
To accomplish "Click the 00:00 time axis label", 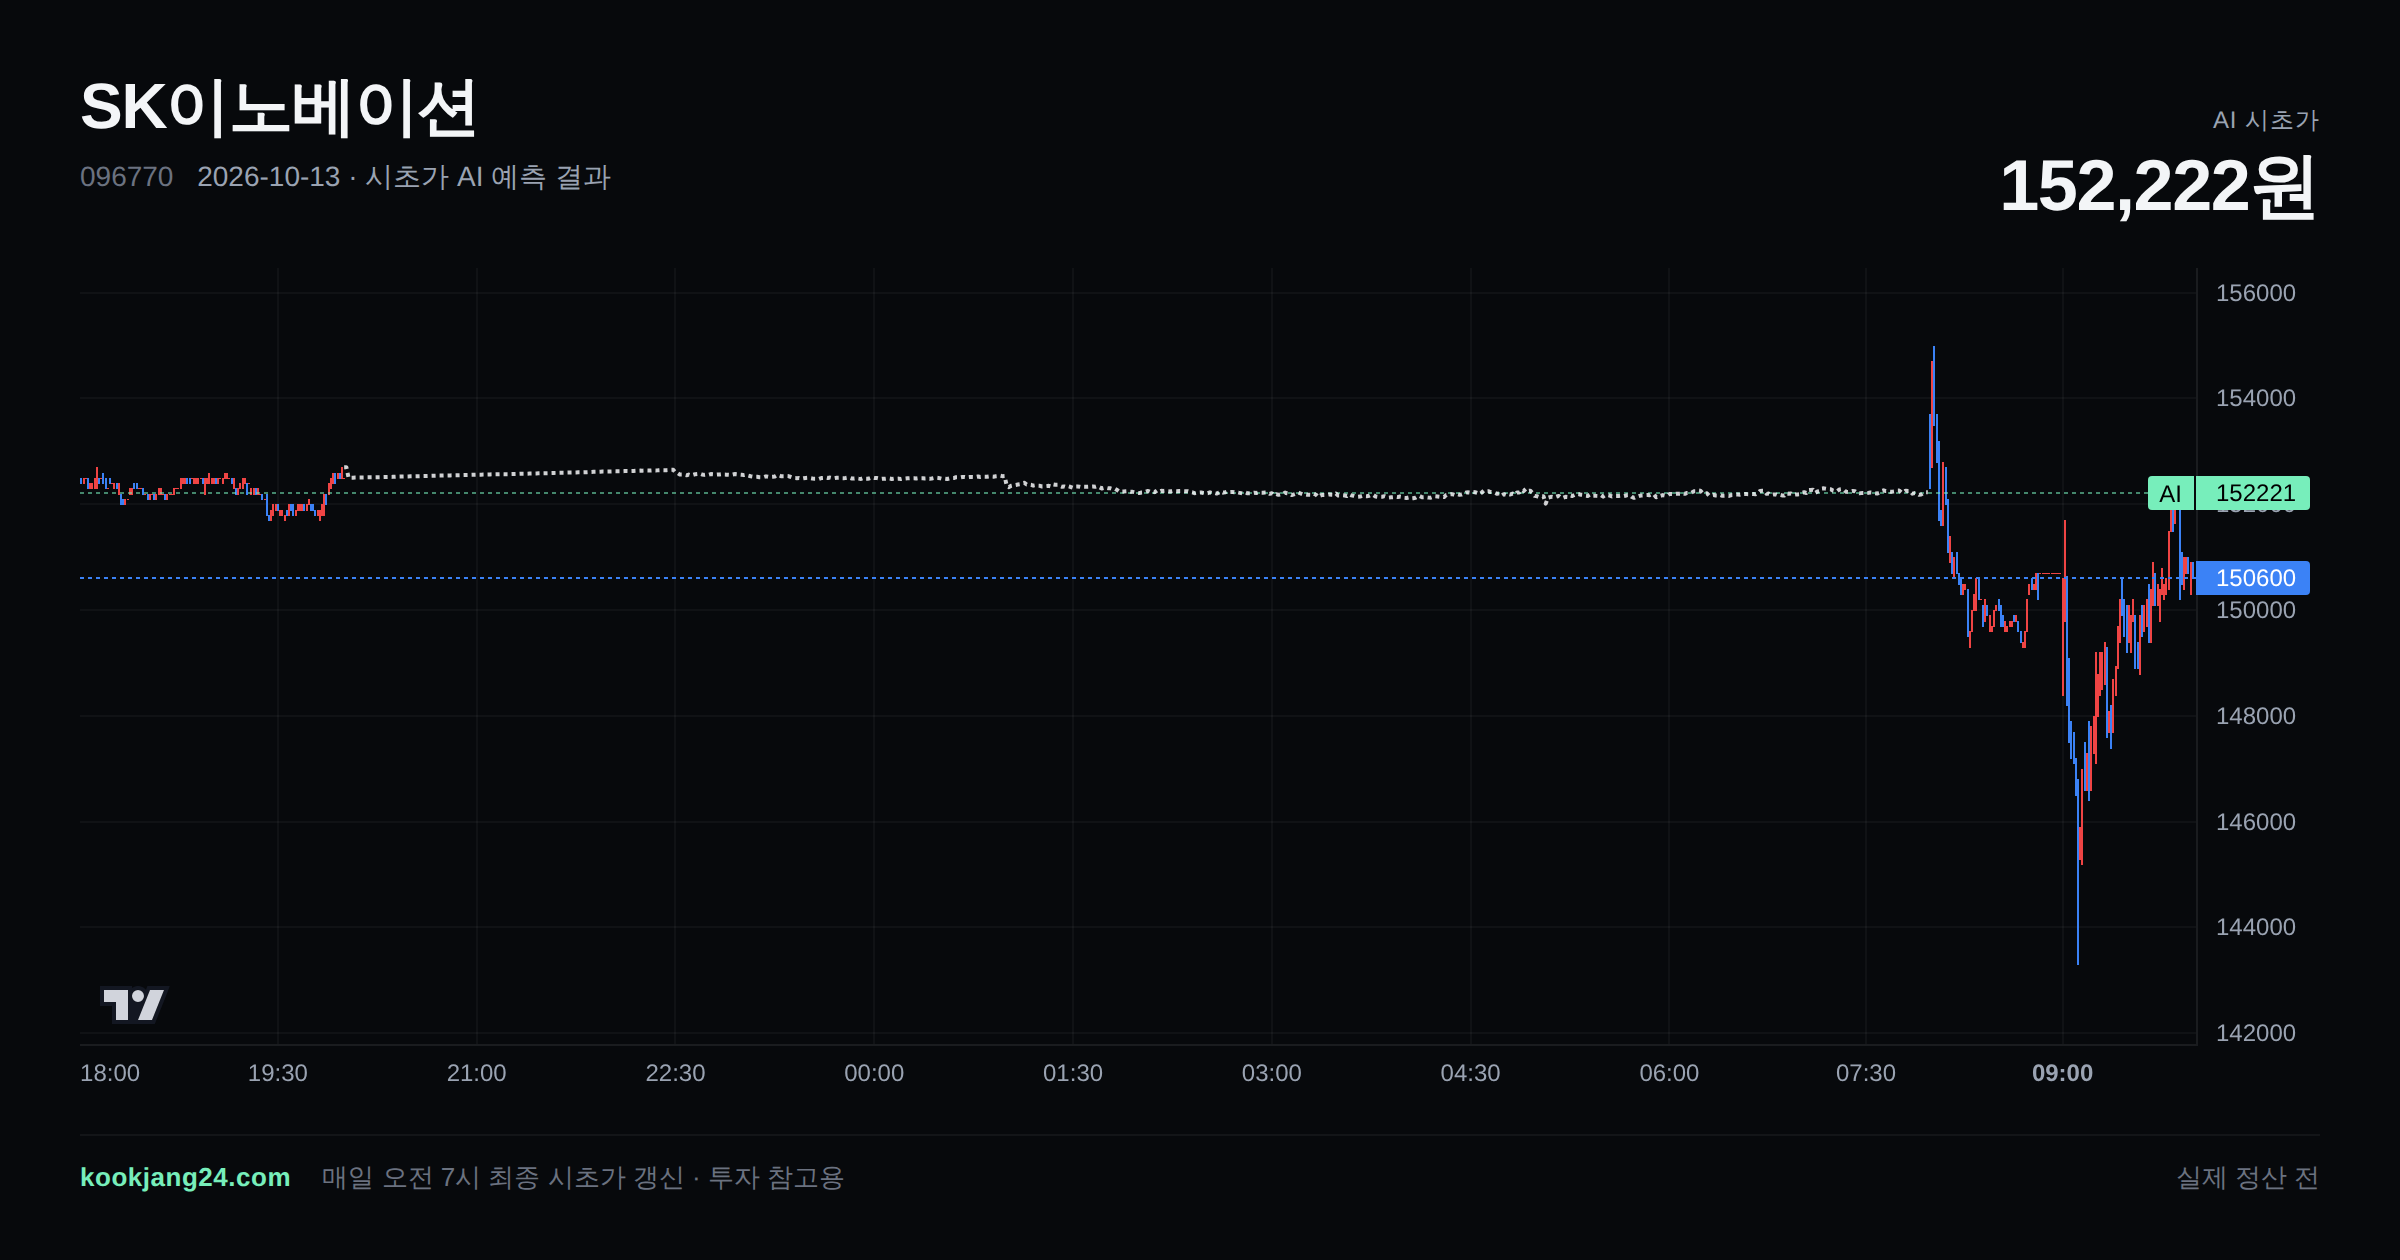I will (x=874, y=1073).
